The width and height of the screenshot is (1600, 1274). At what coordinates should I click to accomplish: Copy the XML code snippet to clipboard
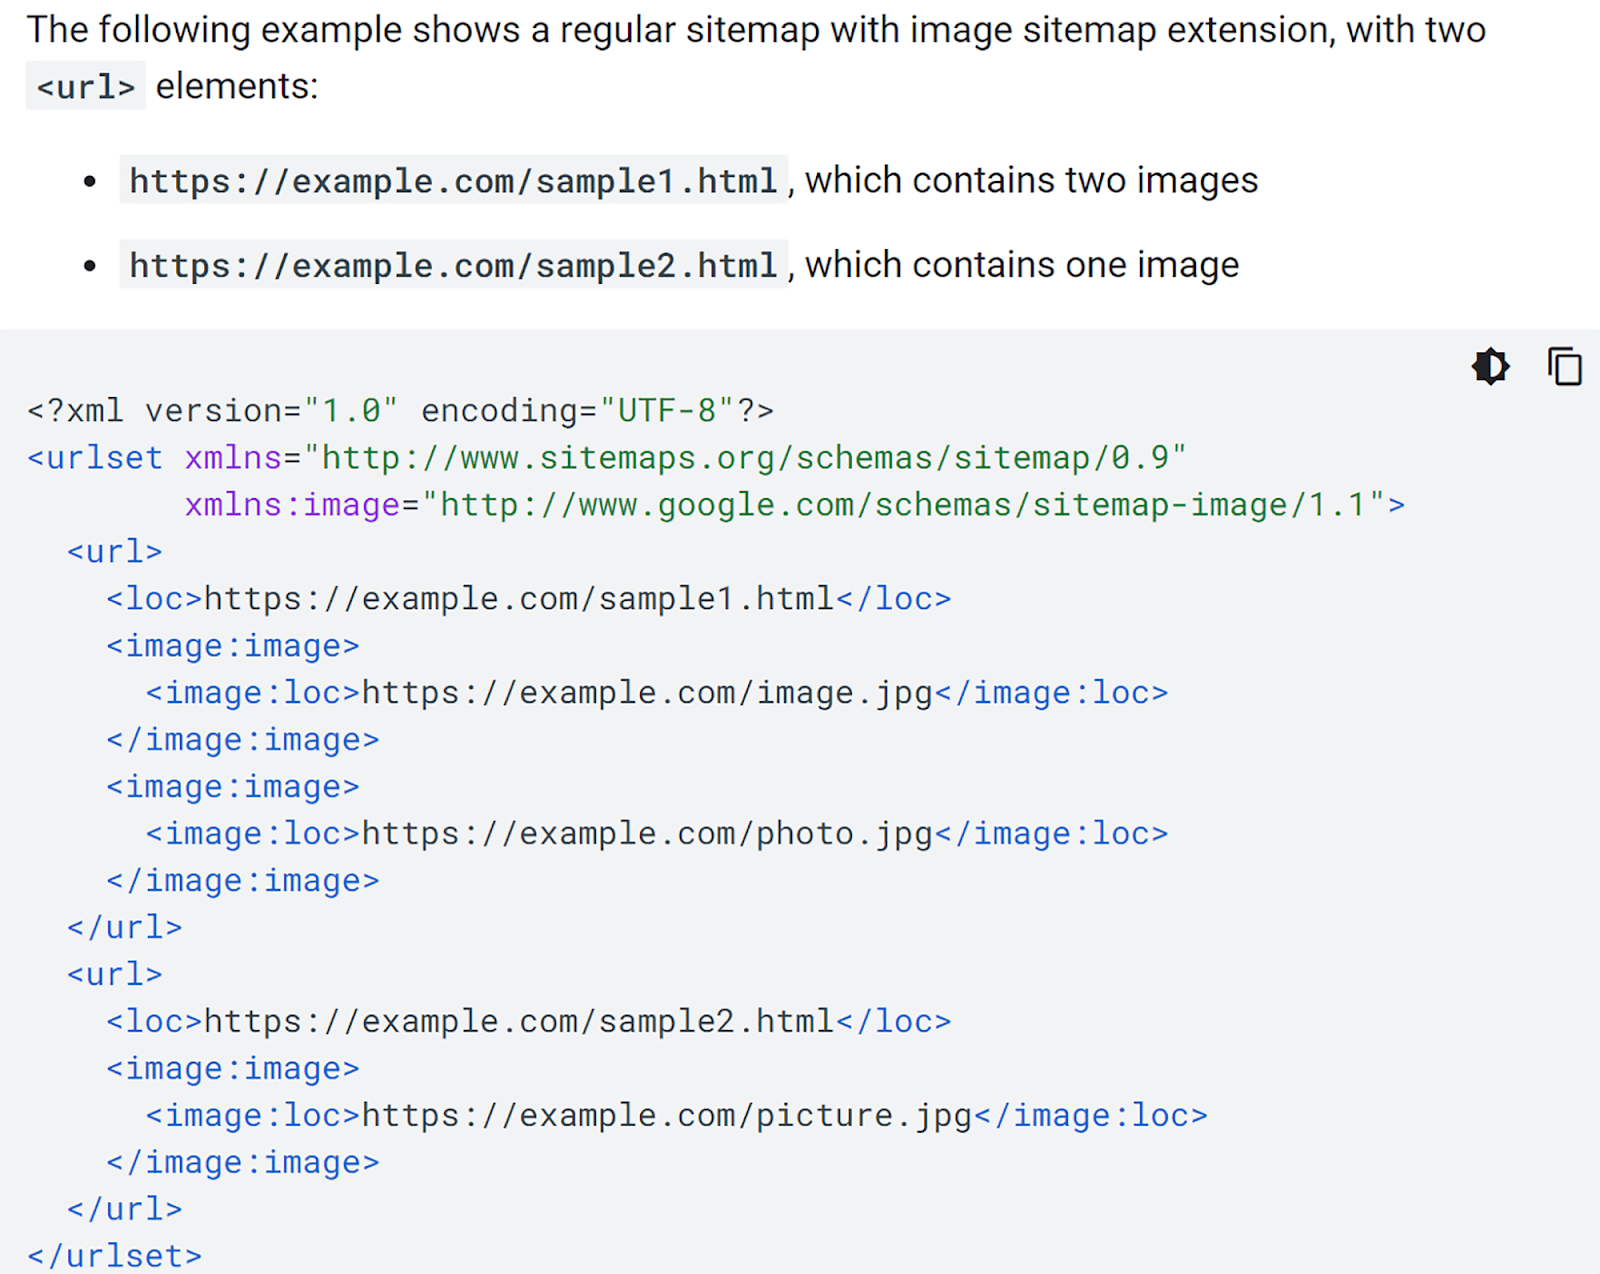[x=1563, y=367]
